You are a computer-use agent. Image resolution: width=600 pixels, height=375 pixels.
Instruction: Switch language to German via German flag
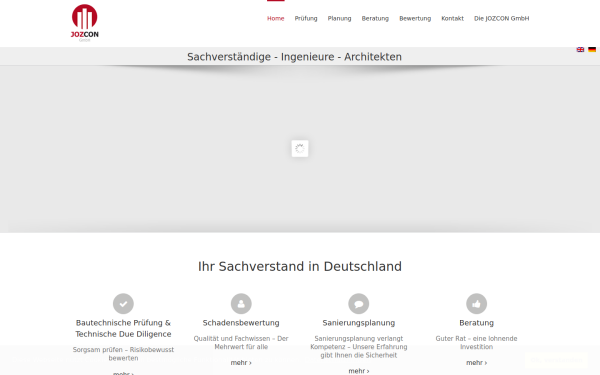(x=592, y=49)
